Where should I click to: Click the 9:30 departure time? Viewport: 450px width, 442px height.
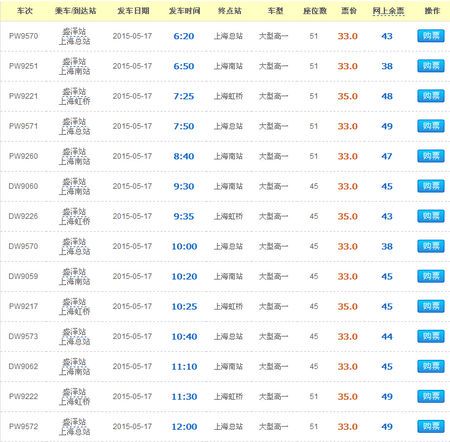point(184,186)
